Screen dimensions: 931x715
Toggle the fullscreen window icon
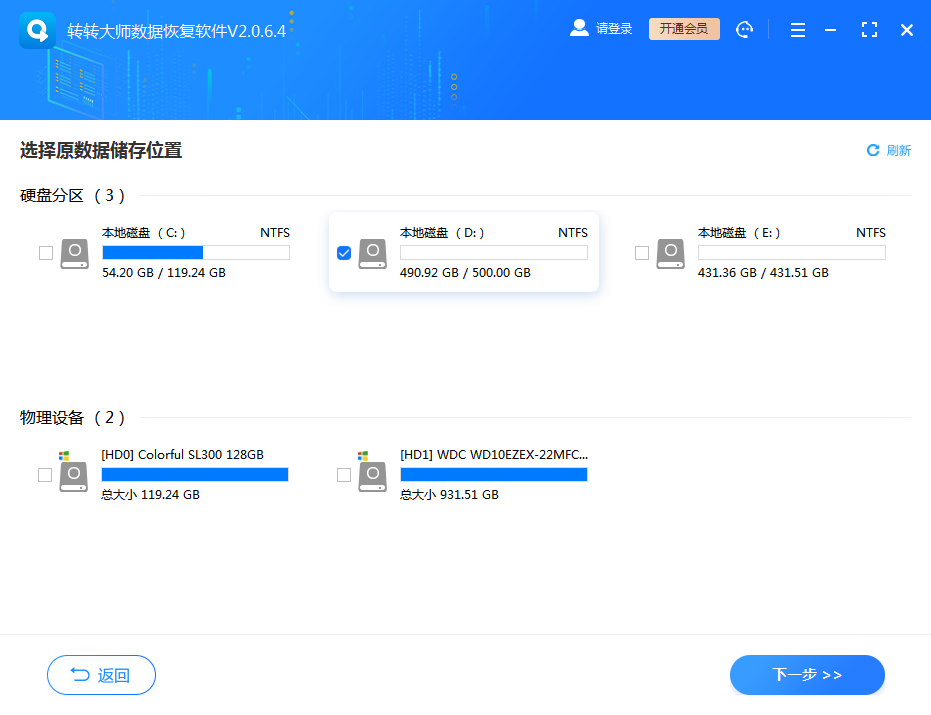click(x=869, y=31)
